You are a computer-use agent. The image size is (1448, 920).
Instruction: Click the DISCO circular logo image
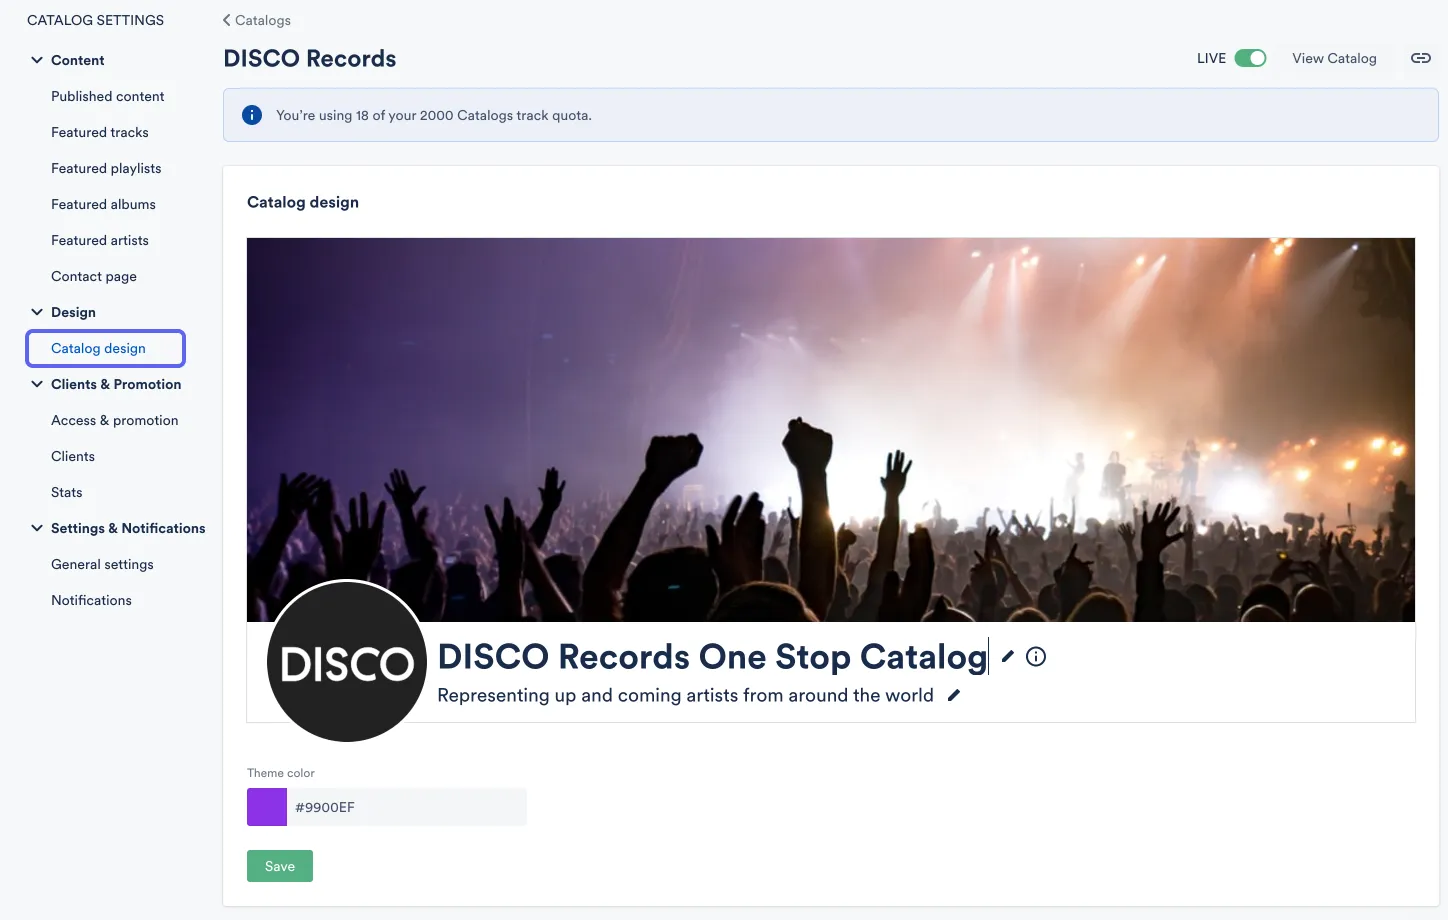[x=347, y=661]
